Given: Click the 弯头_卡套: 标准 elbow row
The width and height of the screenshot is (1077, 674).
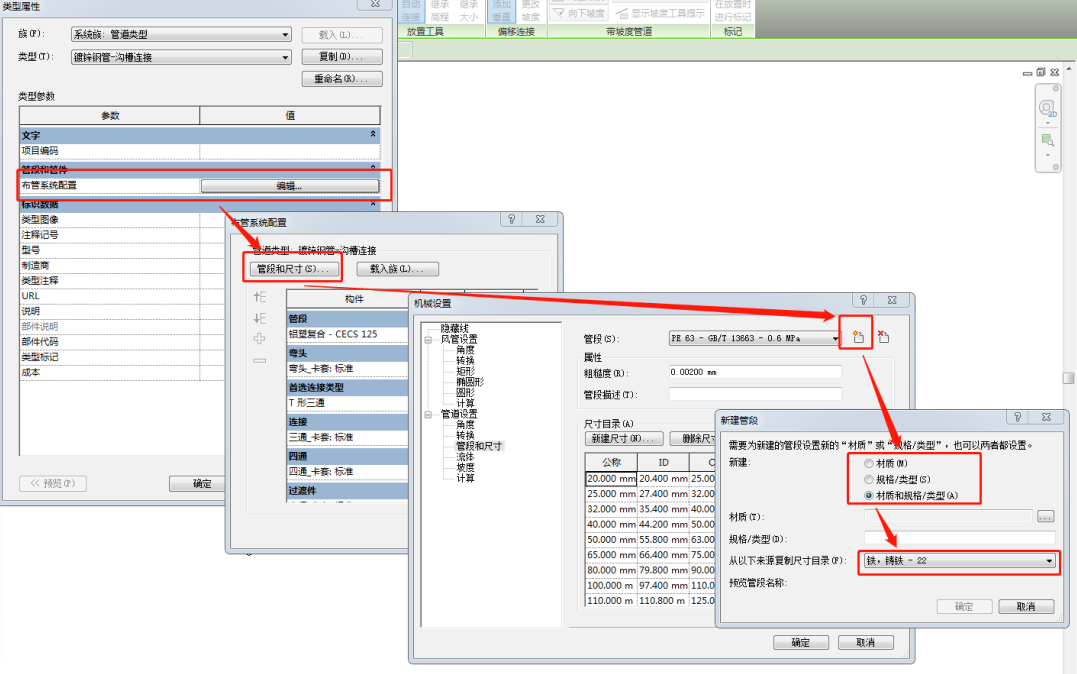Looking at the screenshot, I should coord(348,368).
